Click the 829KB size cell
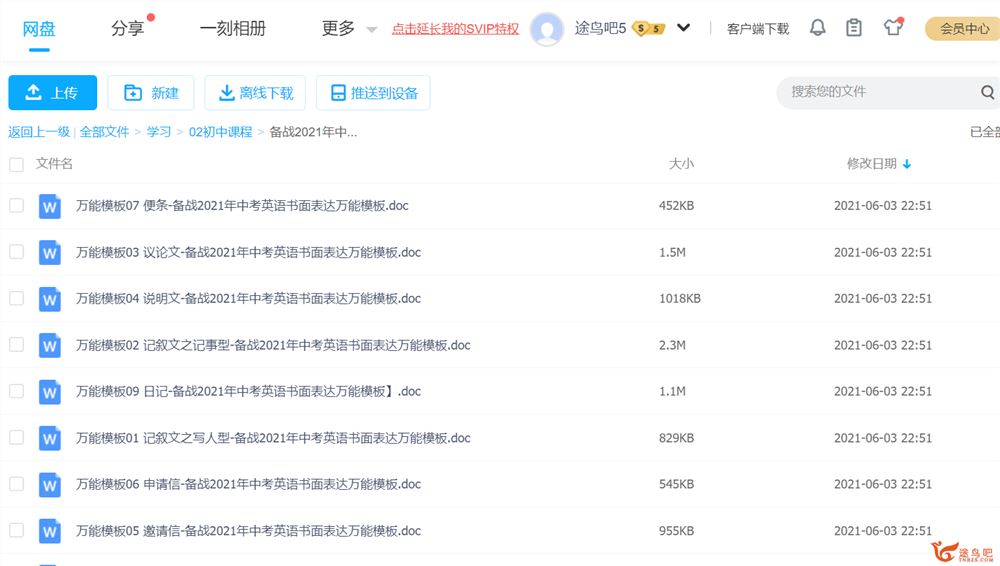 (677, 438)
